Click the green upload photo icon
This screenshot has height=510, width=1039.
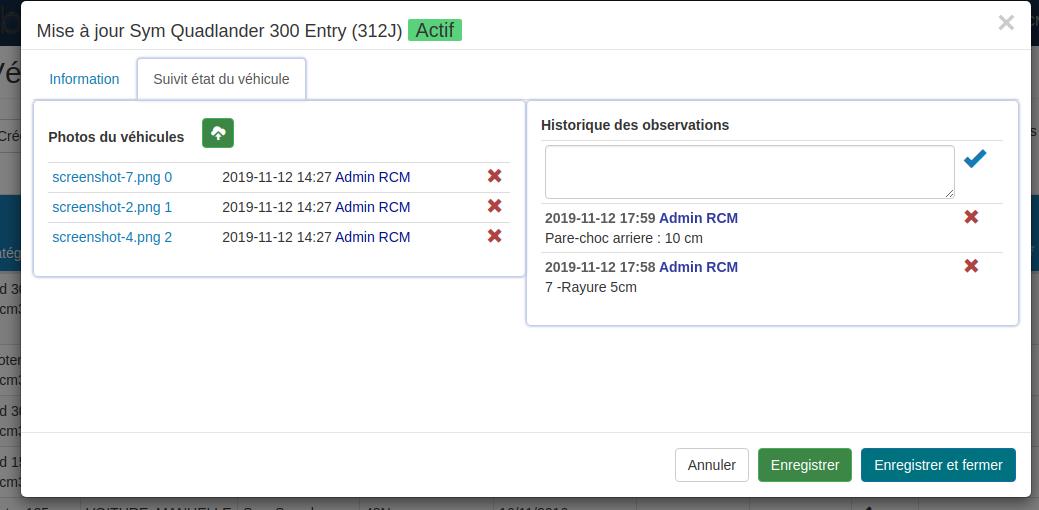click(218, 133)
